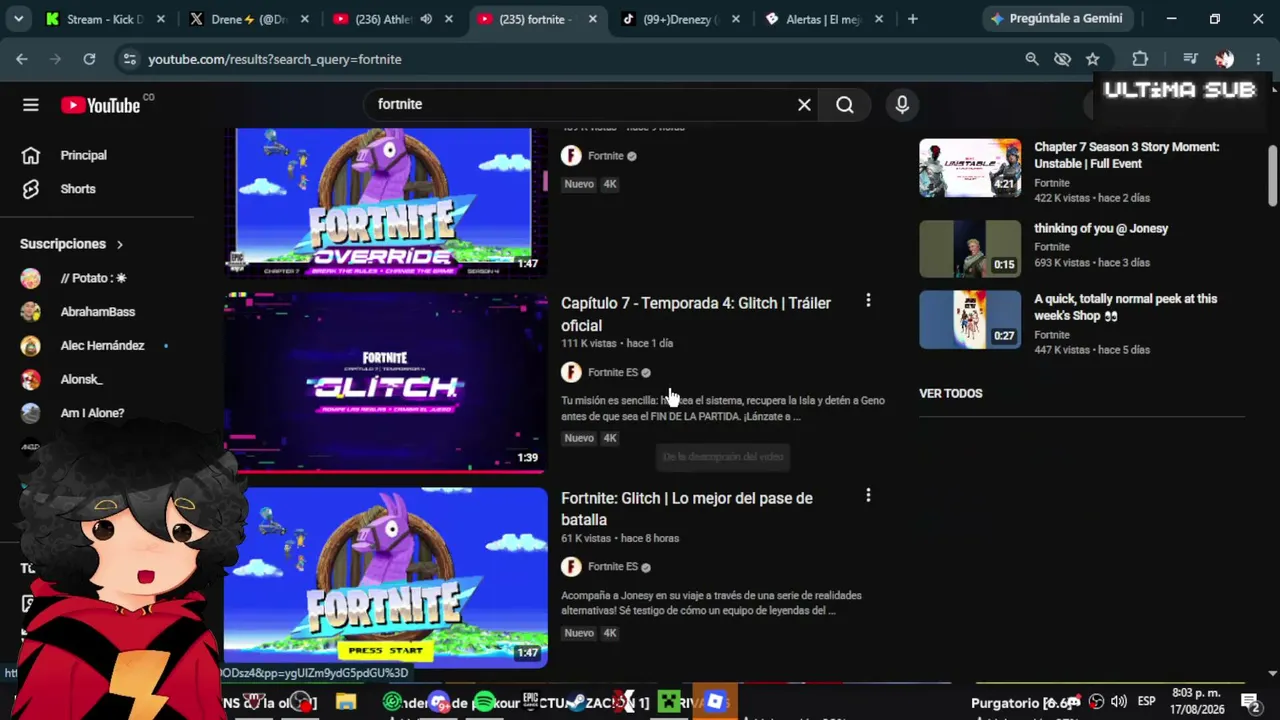Open the Fortnite channel avatar on first result
Viewport: 1280px width, 720px height.
point(571,156)
